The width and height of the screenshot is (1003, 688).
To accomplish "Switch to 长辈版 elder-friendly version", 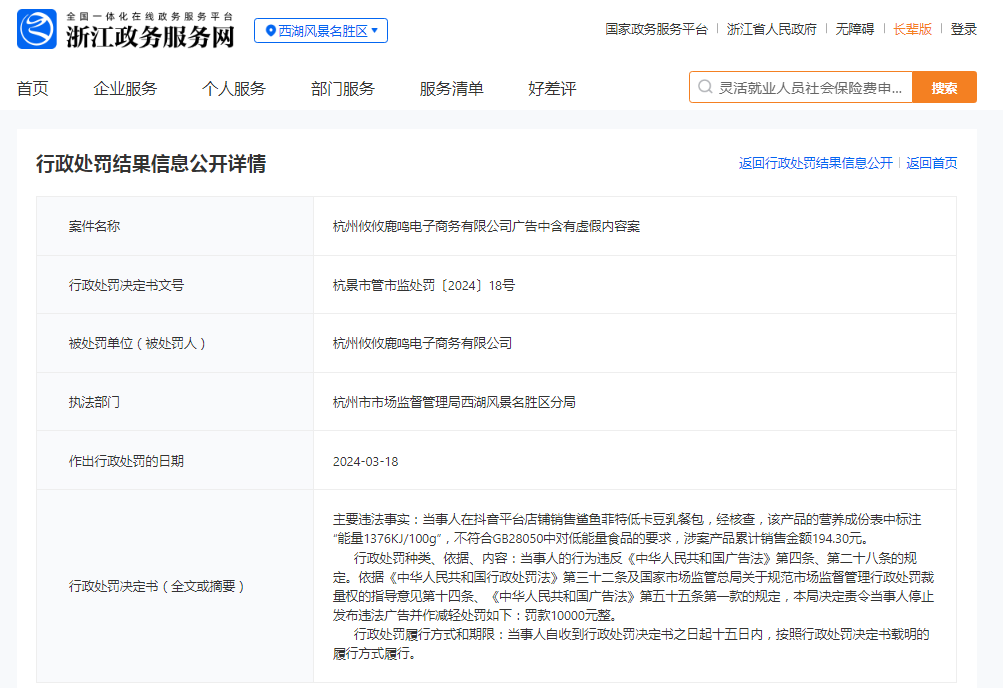I will (912, 29).
